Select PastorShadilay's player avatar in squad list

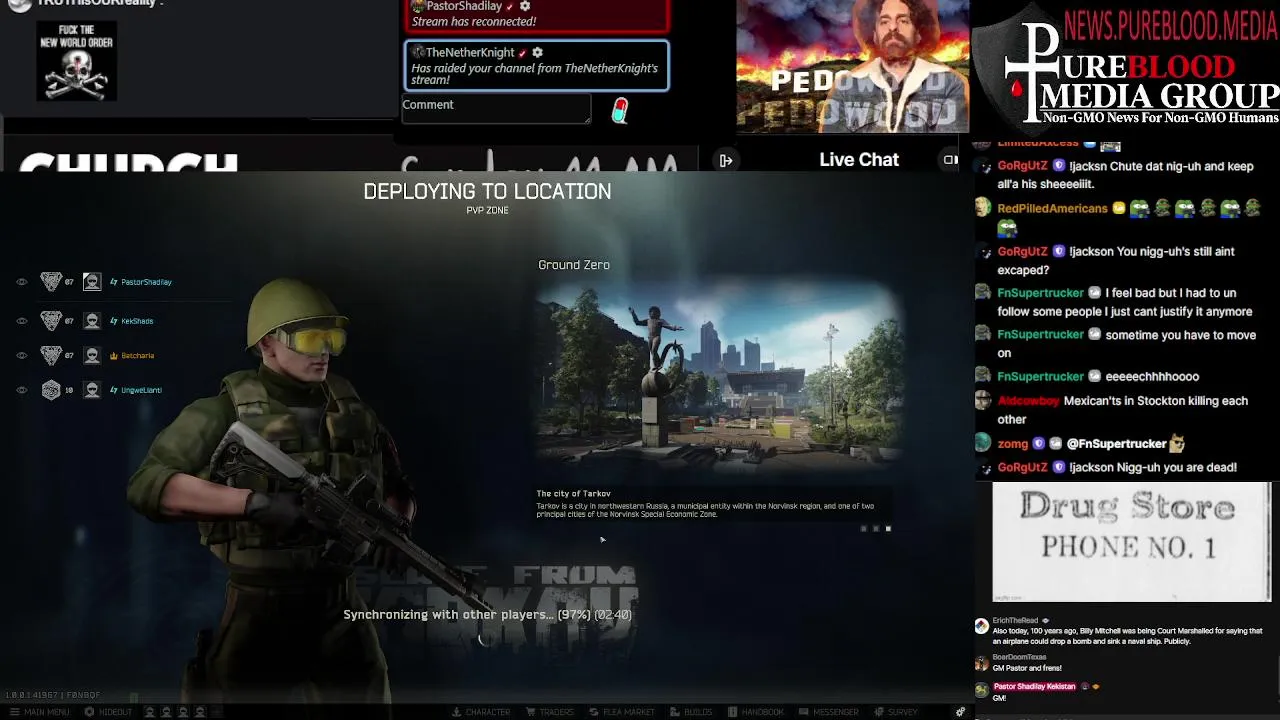click(92, 282)
